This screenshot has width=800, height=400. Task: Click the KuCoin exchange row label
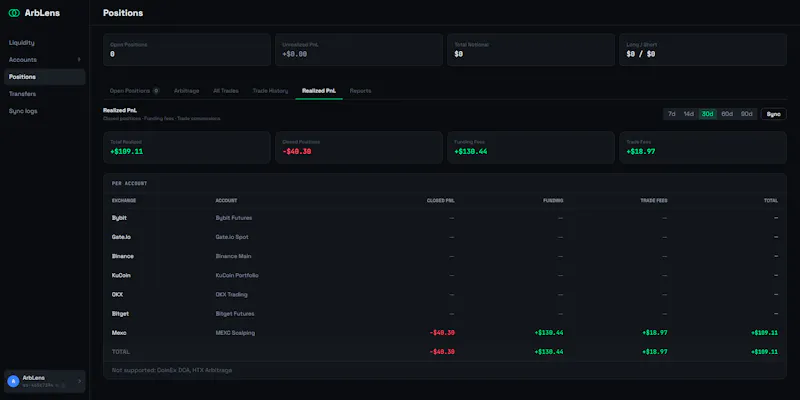tap(121, 276)
